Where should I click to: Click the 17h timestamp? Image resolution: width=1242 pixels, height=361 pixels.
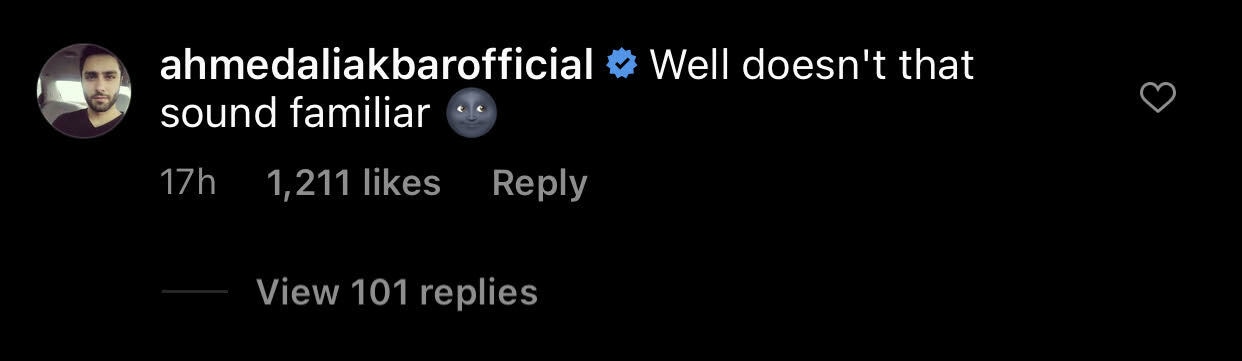coord(188,183)
